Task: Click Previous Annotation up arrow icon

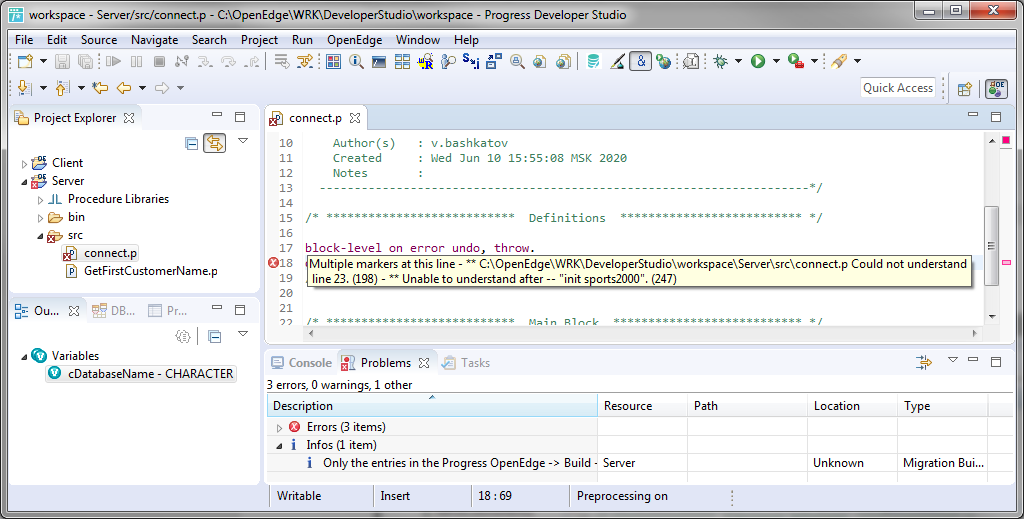Action: (62, 87)
